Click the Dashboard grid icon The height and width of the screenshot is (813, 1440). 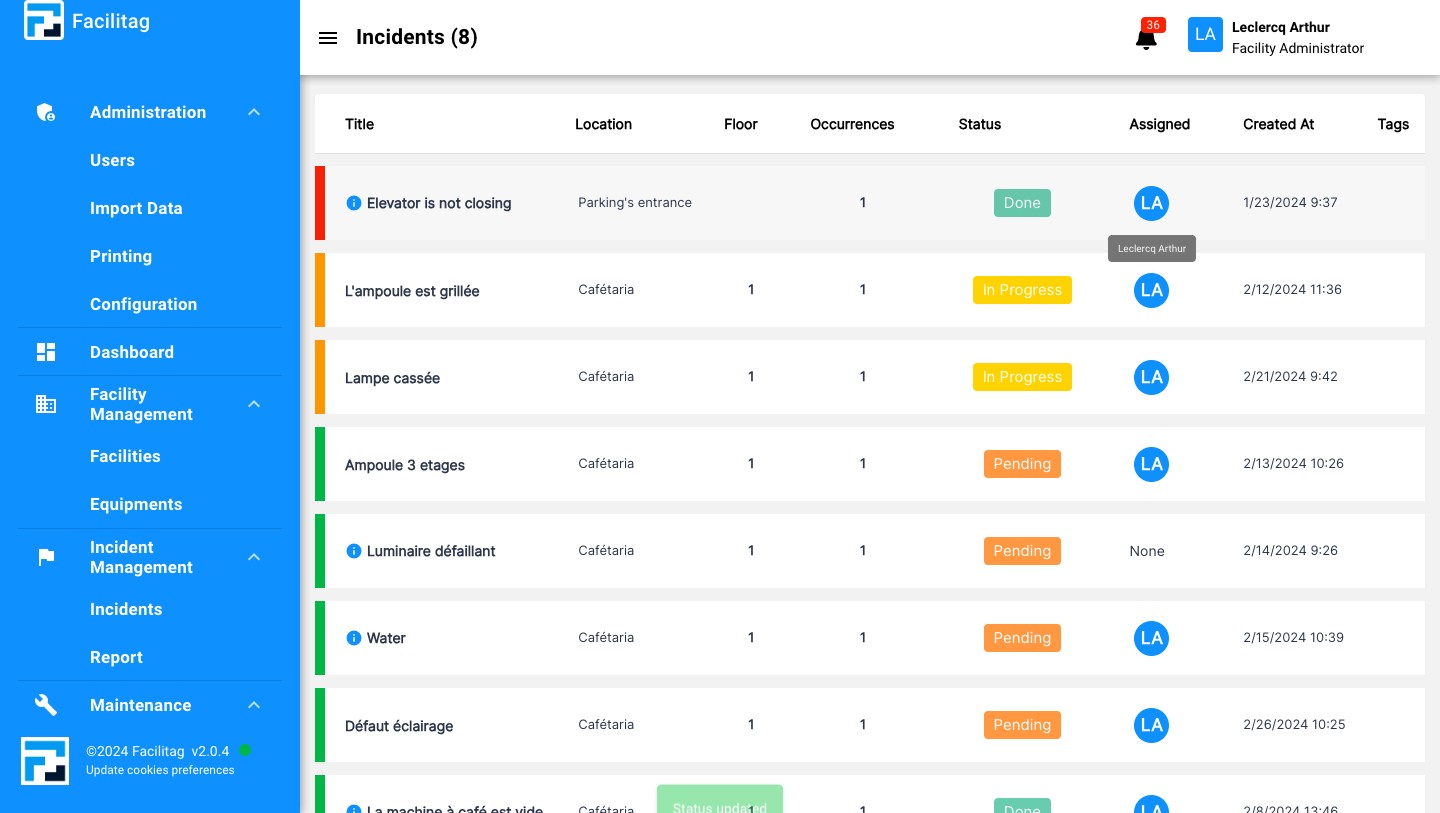click(x=46, y=352)
